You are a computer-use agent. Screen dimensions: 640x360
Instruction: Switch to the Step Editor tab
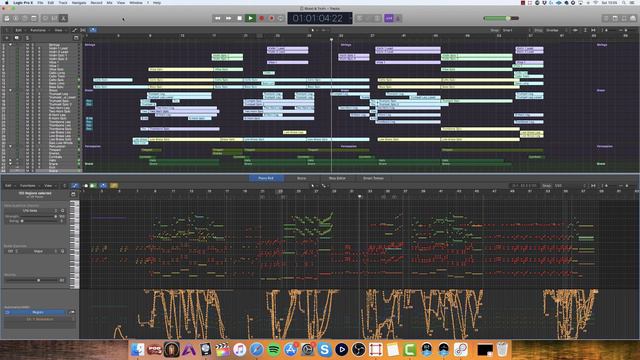click(337, 178)
